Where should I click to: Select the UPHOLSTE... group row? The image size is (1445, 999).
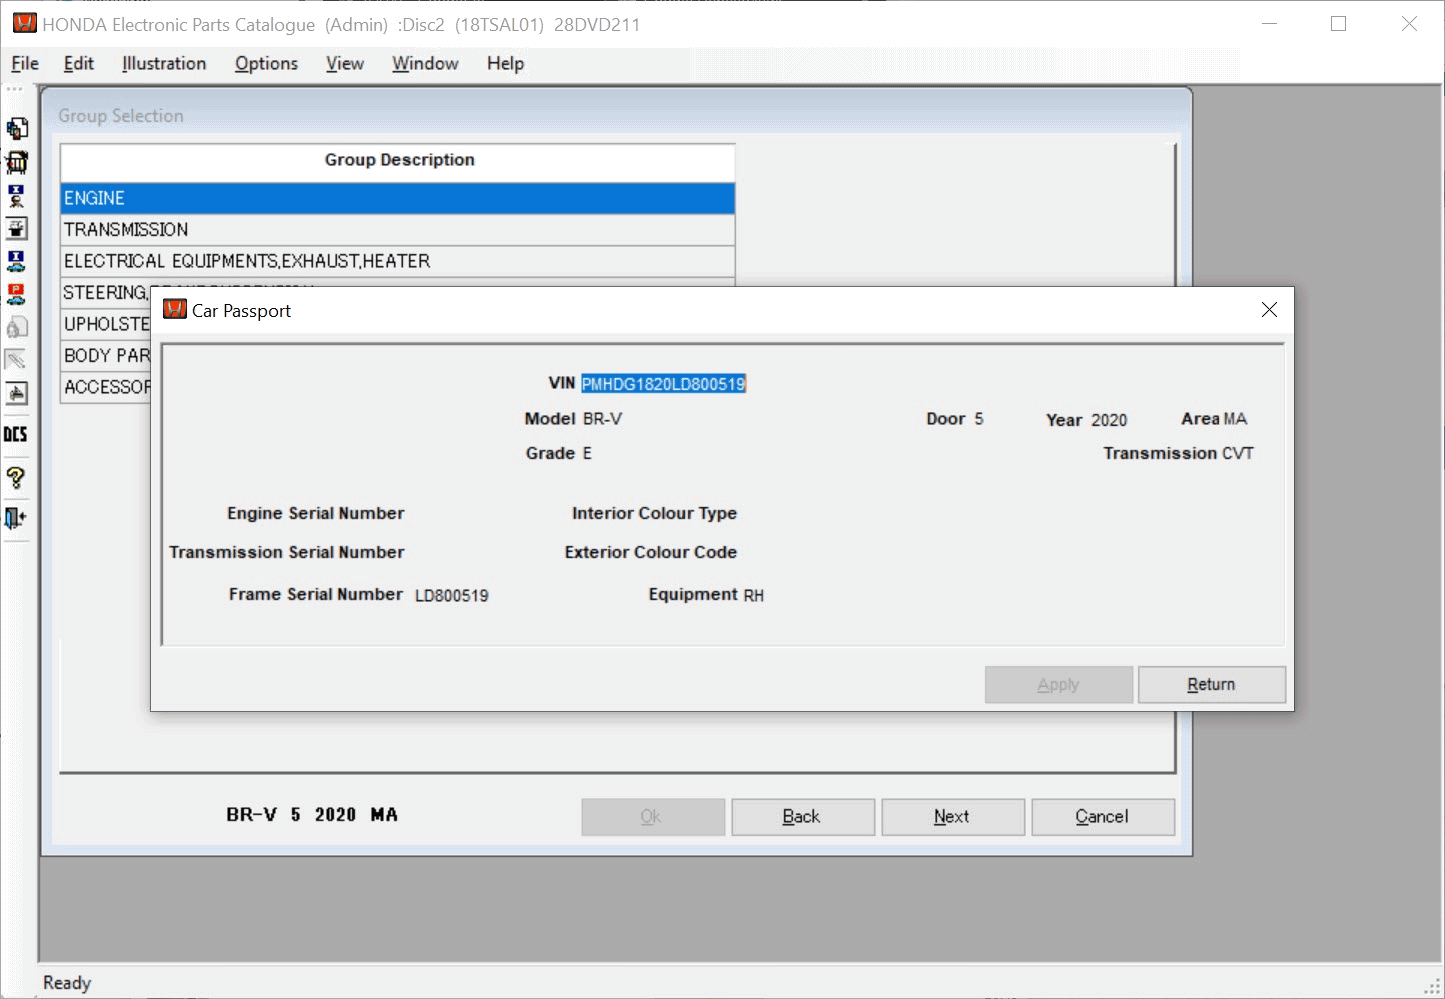105,324
